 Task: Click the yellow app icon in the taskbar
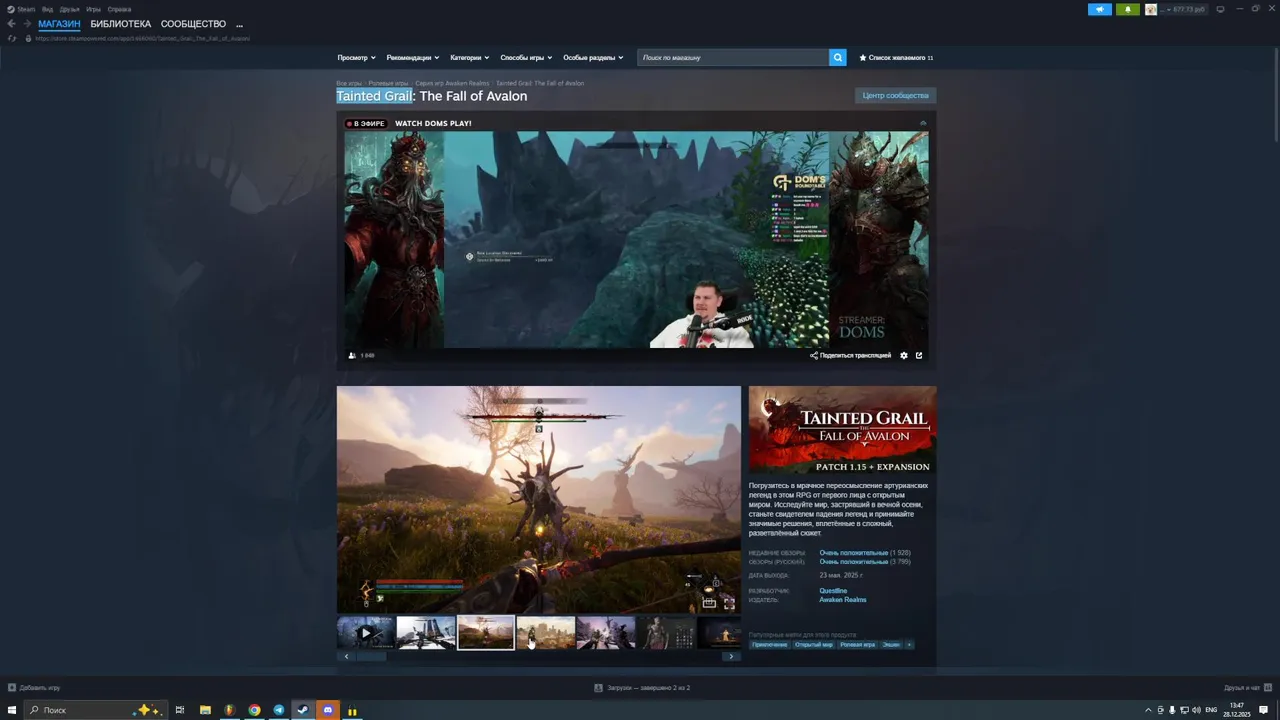coord(352,710)
